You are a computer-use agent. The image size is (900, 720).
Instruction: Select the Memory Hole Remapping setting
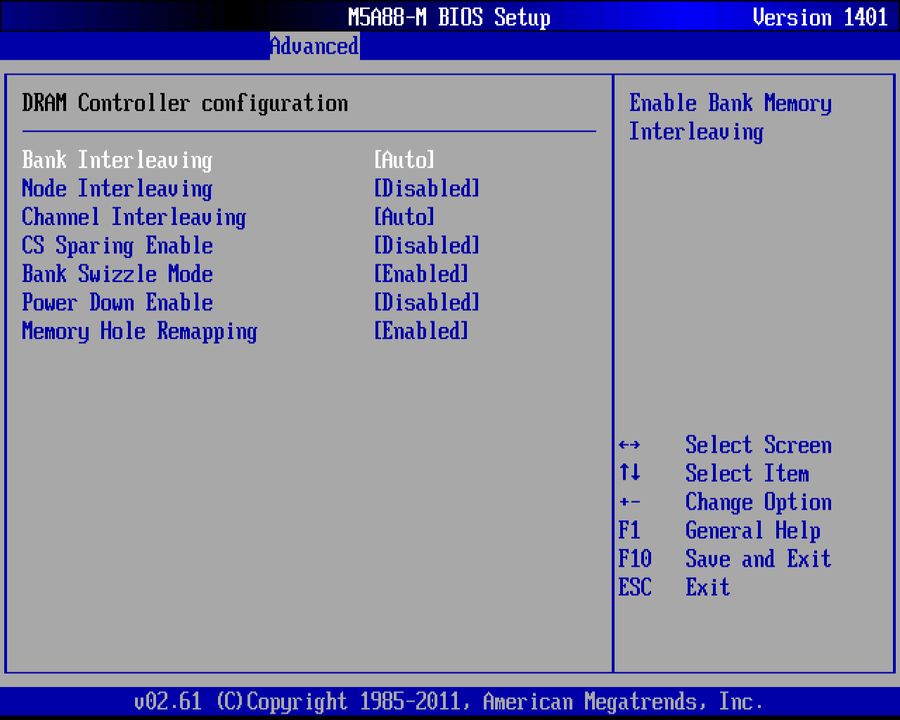(139, 332)
